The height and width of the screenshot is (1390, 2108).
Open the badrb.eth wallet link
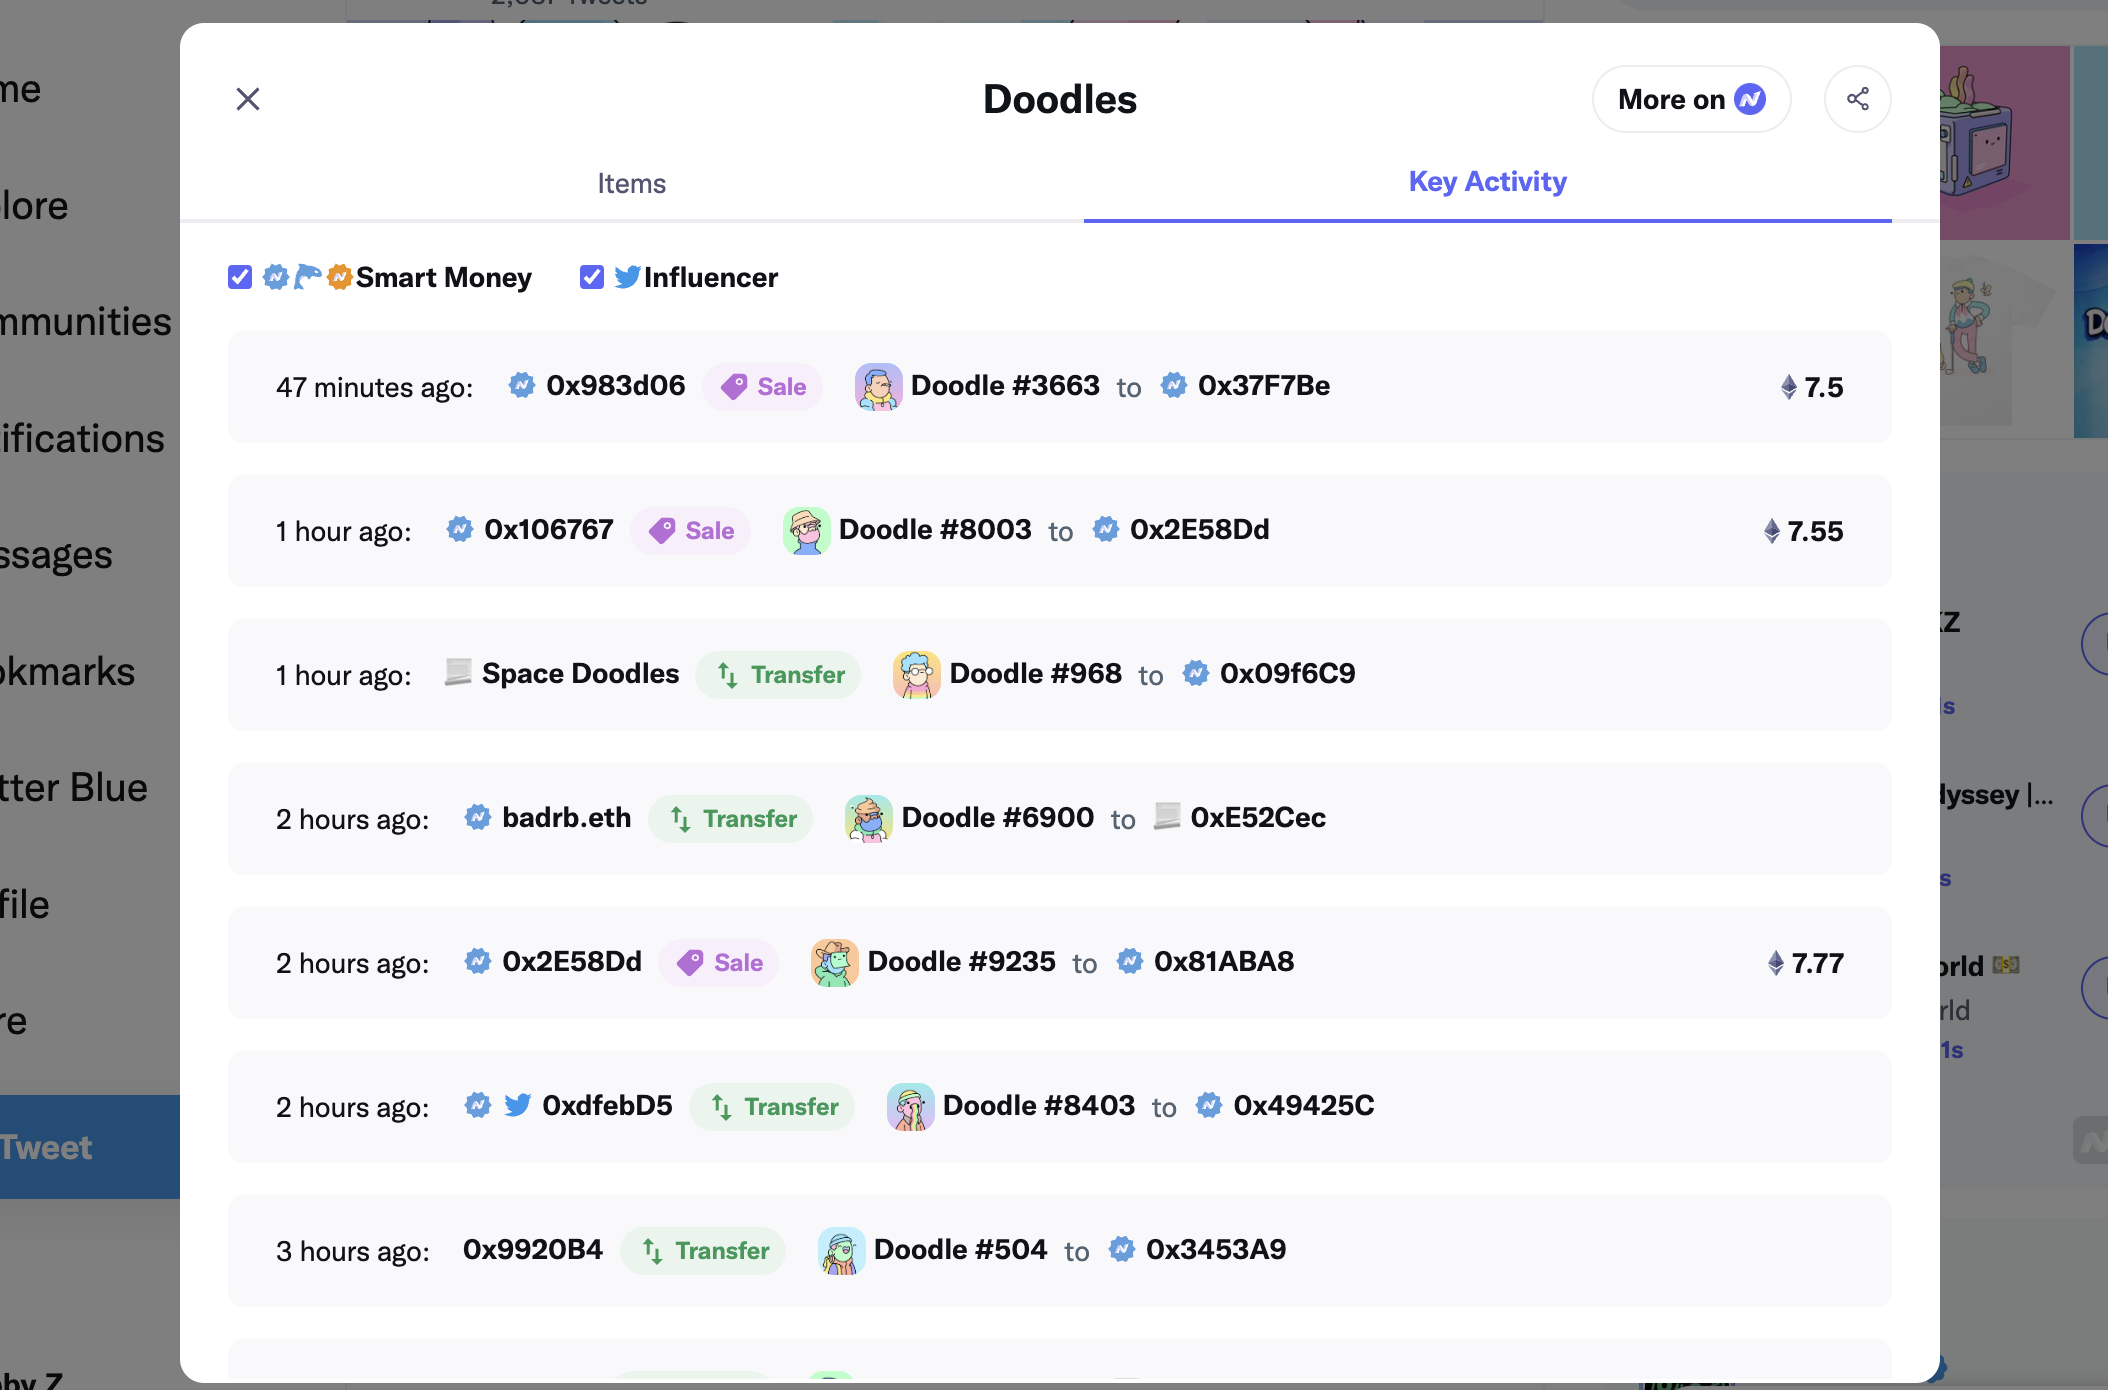point(566,818)
